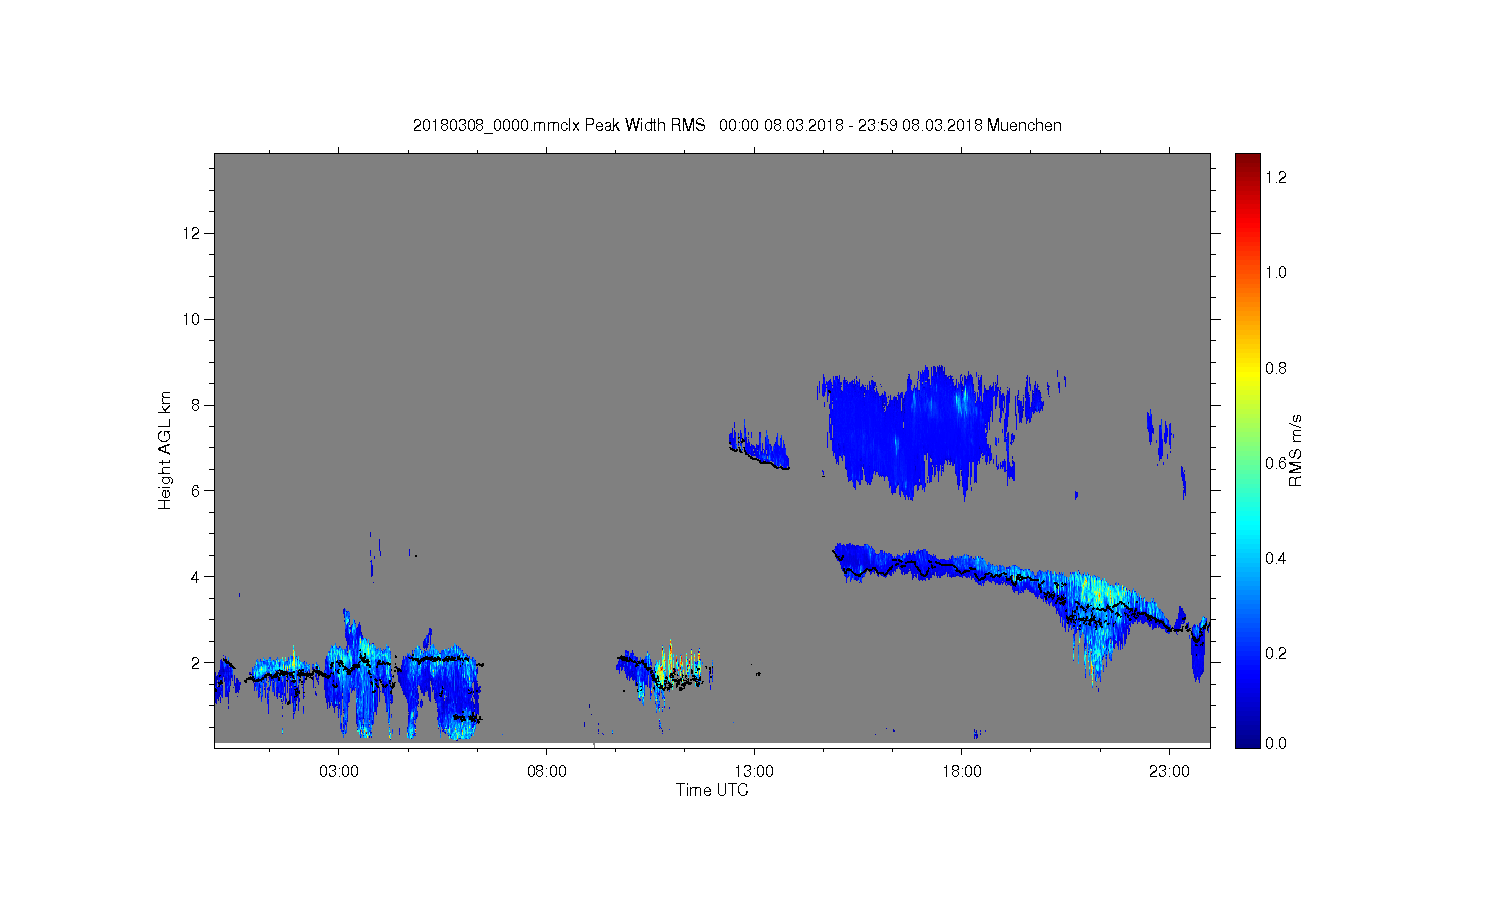Click the colorbar value '1.0'
The width and height of the screenshot is (1500, 900).
point(1276,272)
